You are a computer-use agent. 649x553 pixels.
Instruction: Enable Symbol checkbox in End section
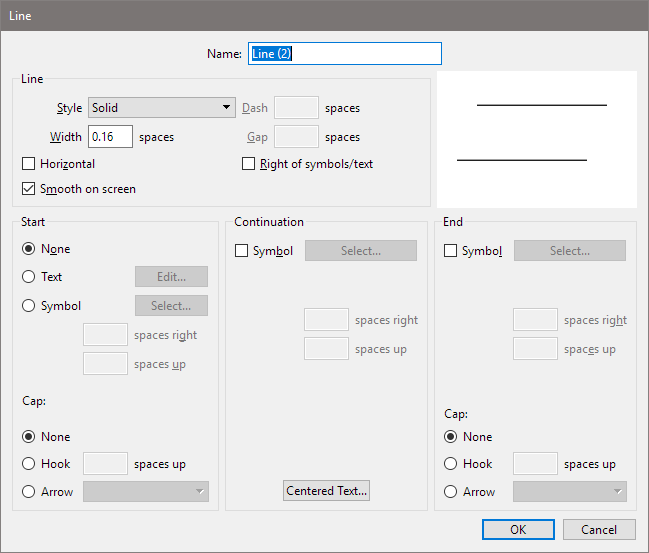(x=450, y=251)
